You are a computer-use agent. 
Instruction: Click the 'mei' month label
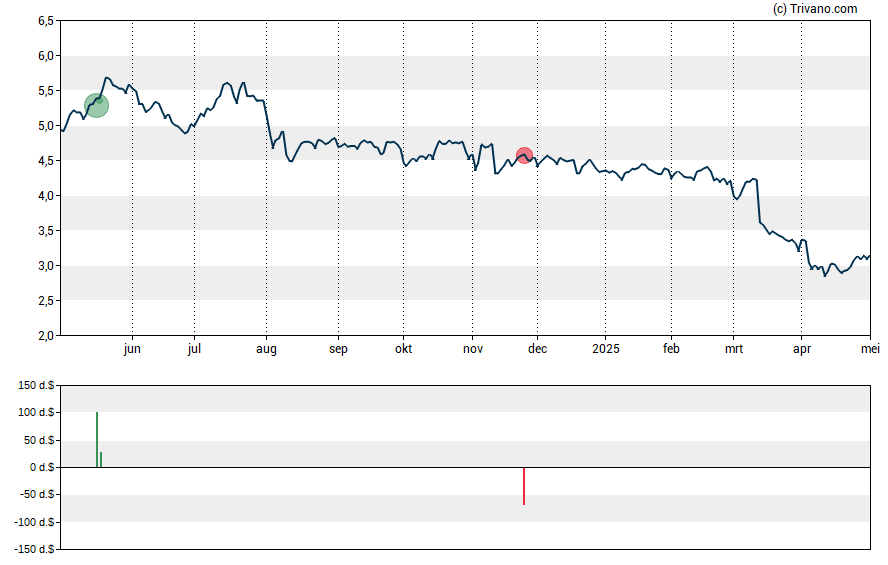click(x=870, y=349)
